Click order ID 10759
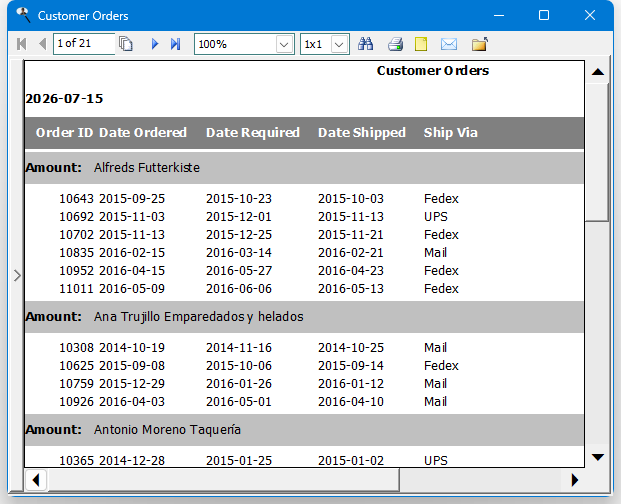 76,384
